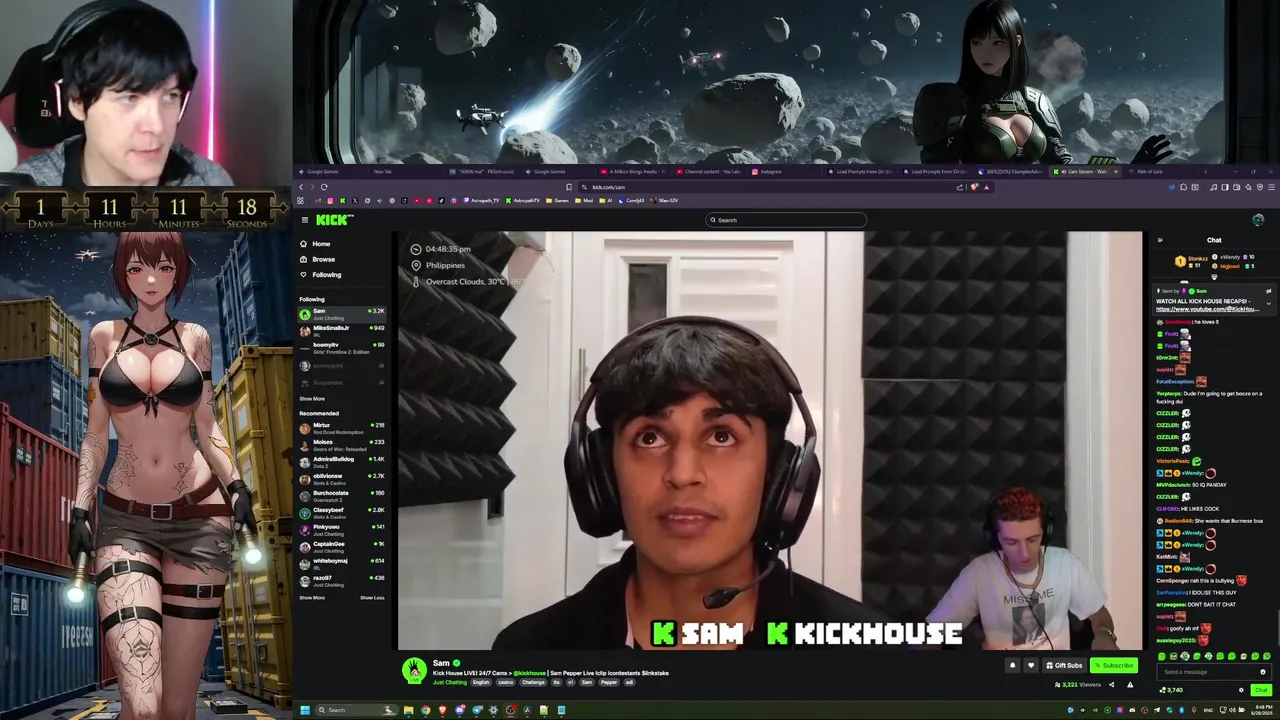Report the stream via warning icon

click(x=1130, y=685)
